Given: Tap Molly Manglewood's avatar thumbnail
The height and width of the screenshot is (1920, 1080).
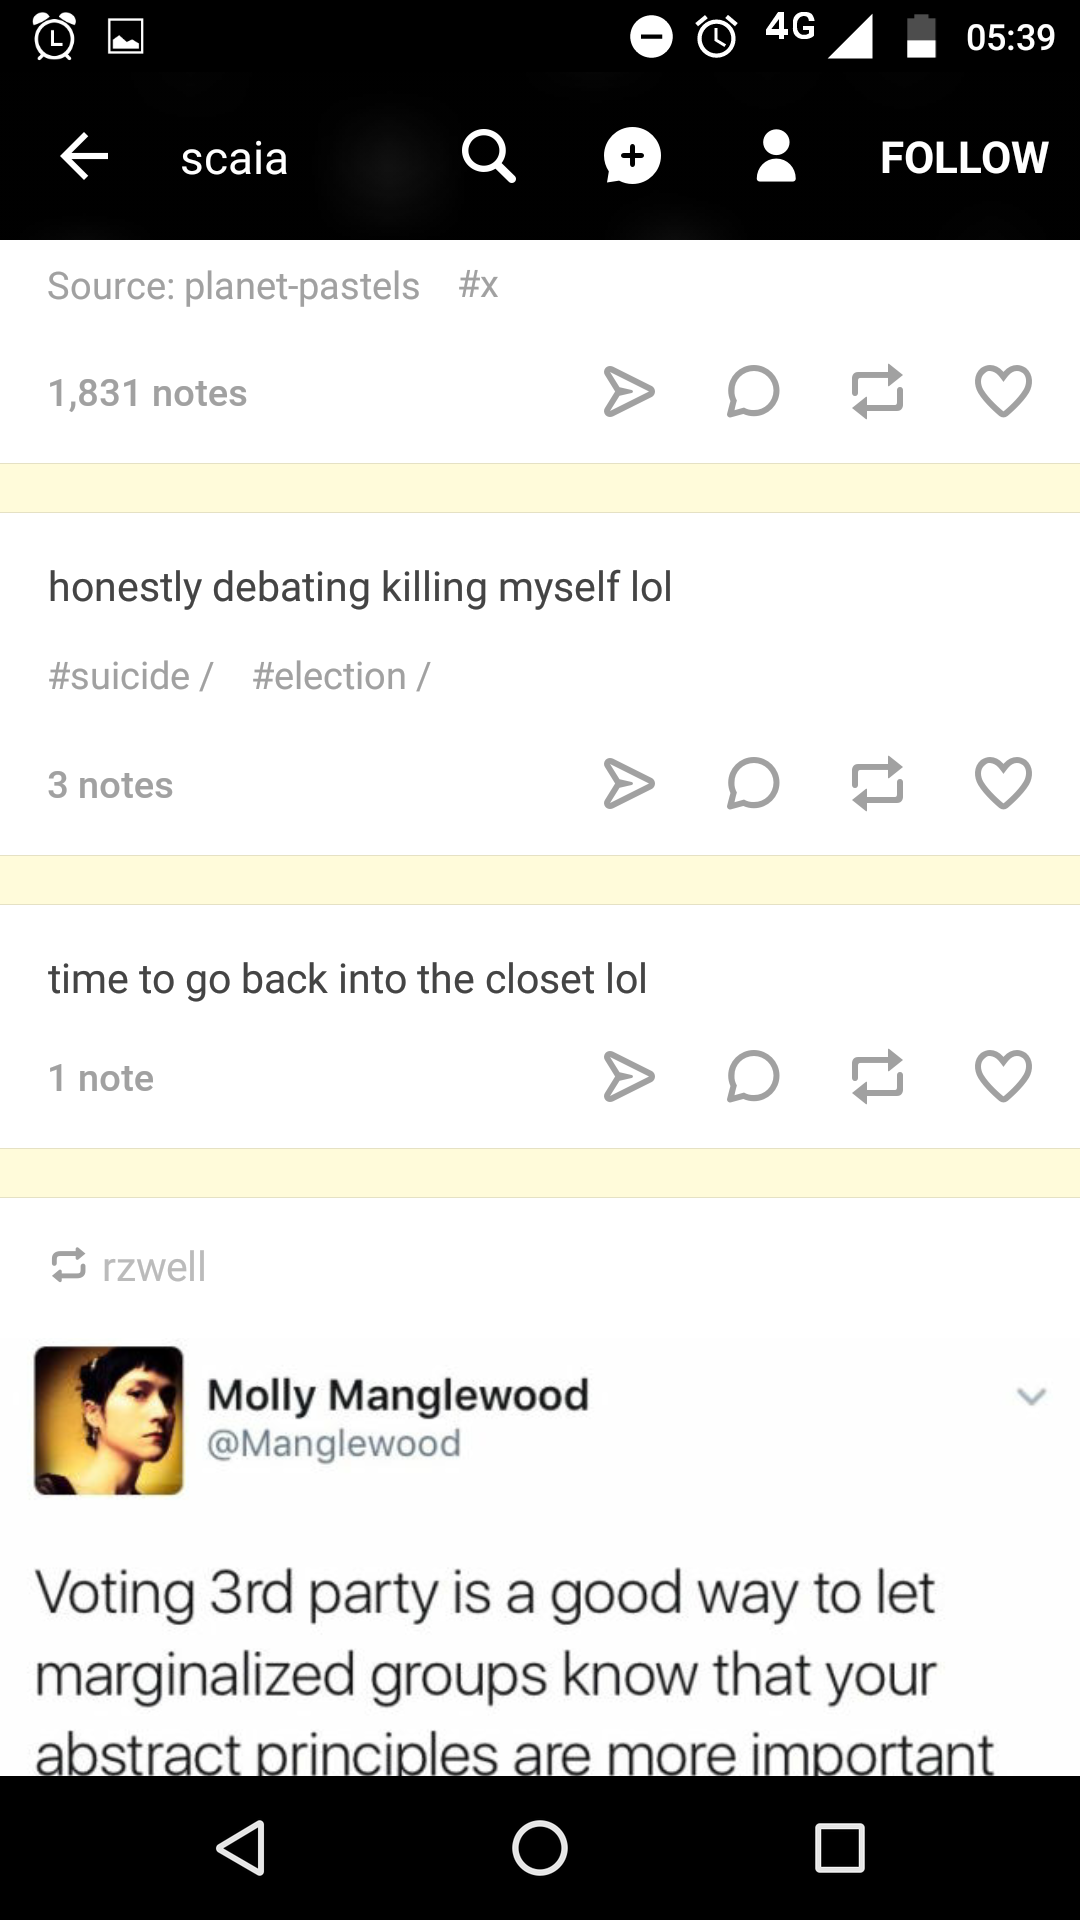Looking at the screenshot, I should (109, 1421).
